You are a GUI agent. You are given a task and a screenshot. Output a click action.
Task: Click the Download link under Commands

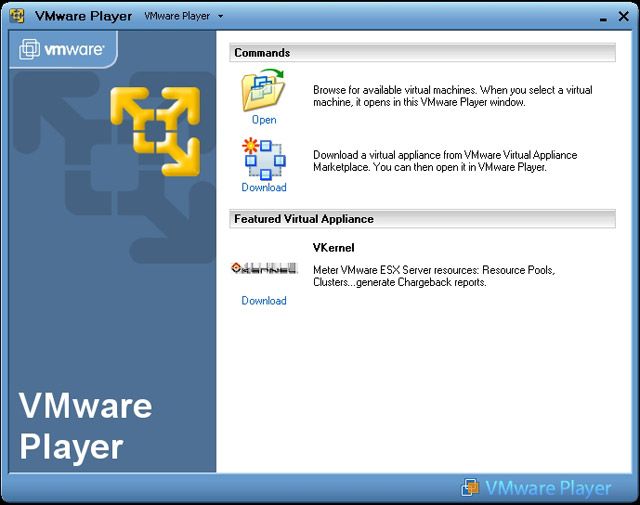(x=264, y=187)
